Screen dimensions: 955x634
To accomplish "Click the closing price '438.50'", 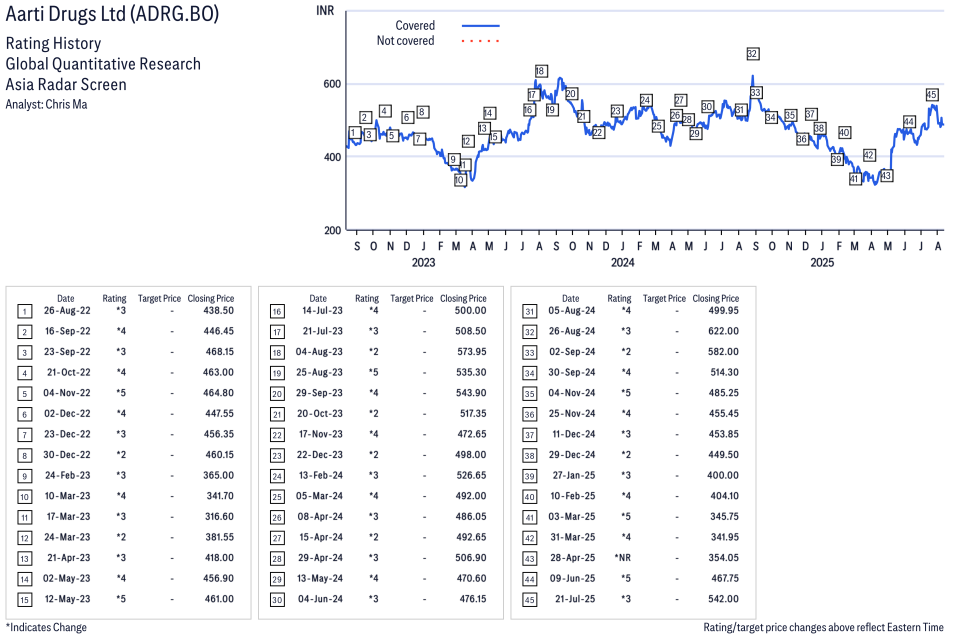I will [219, 311].
